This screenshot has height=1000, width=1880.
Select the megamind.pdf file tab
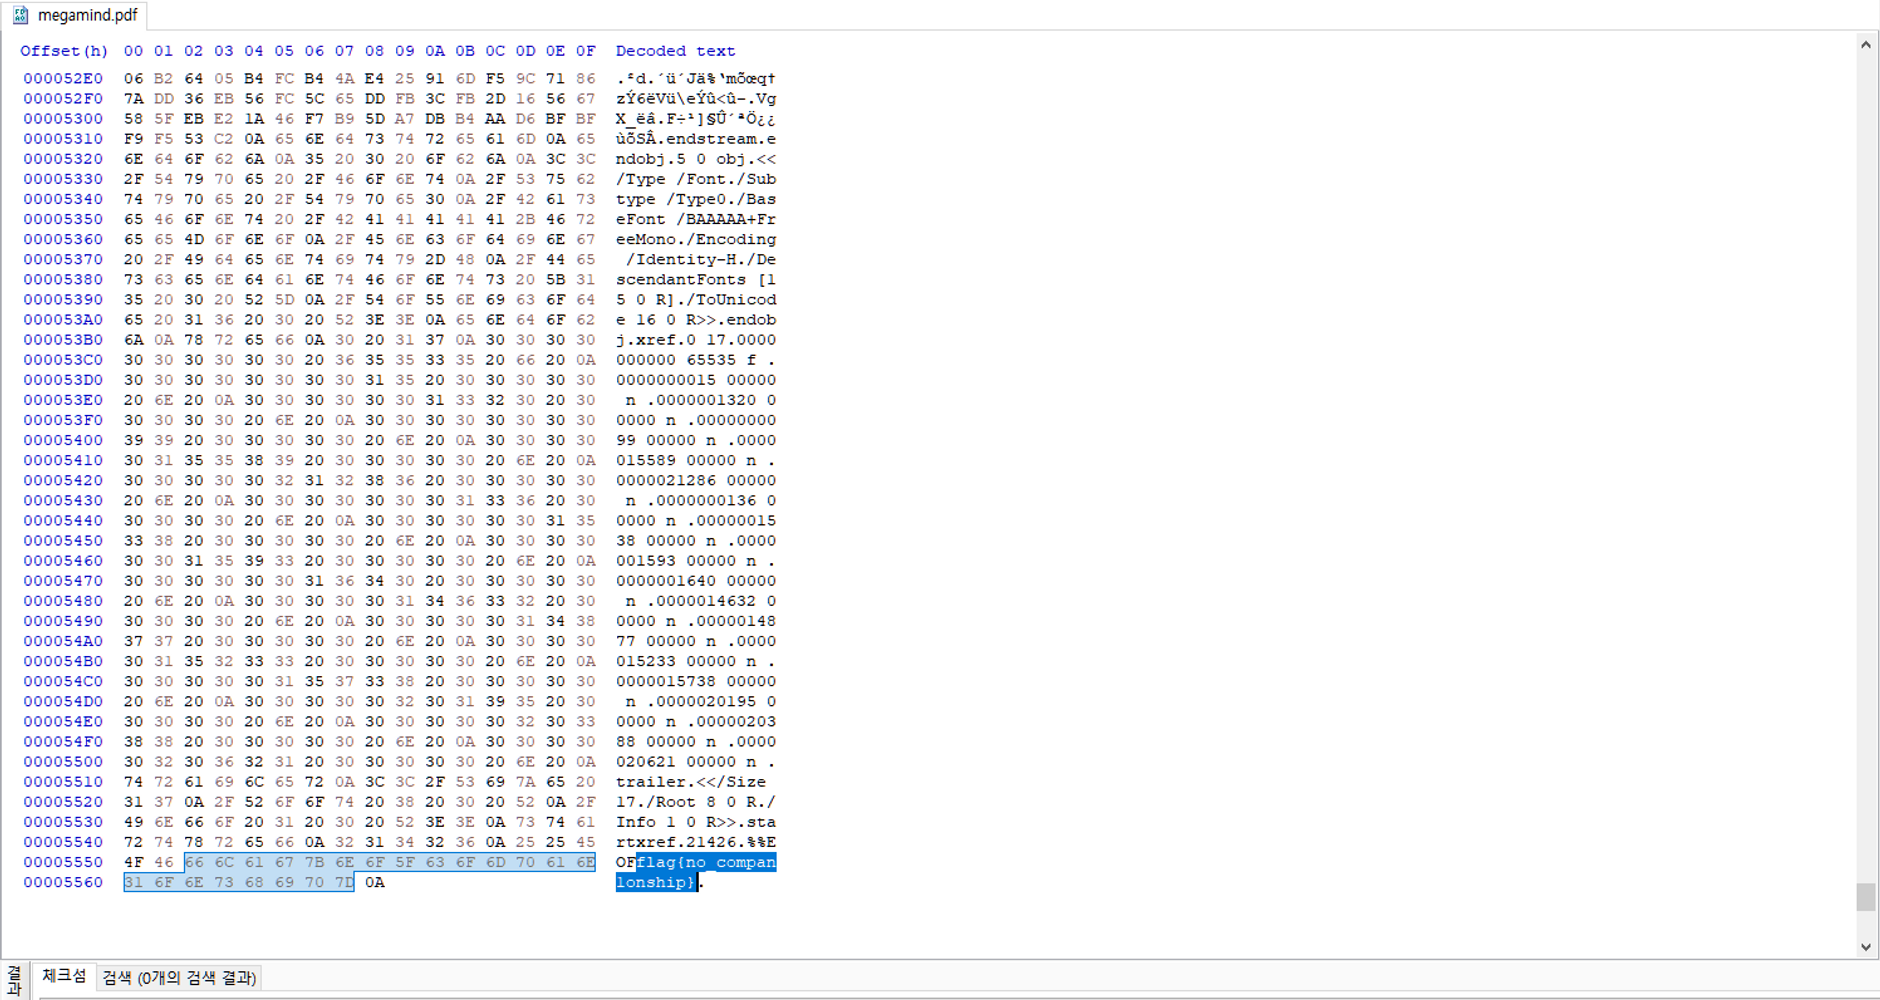click(75, 15)
